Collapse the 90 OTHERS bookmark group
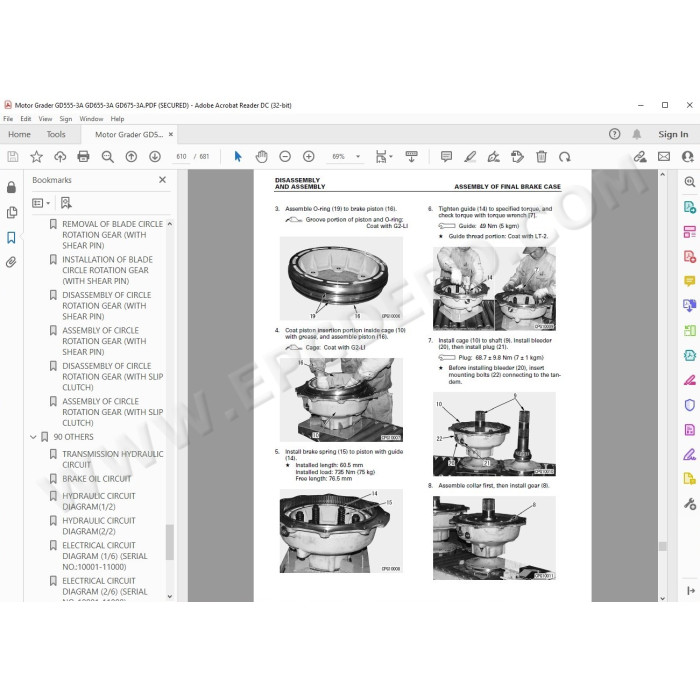Screen dimensions: 700x700 (33, 437)
